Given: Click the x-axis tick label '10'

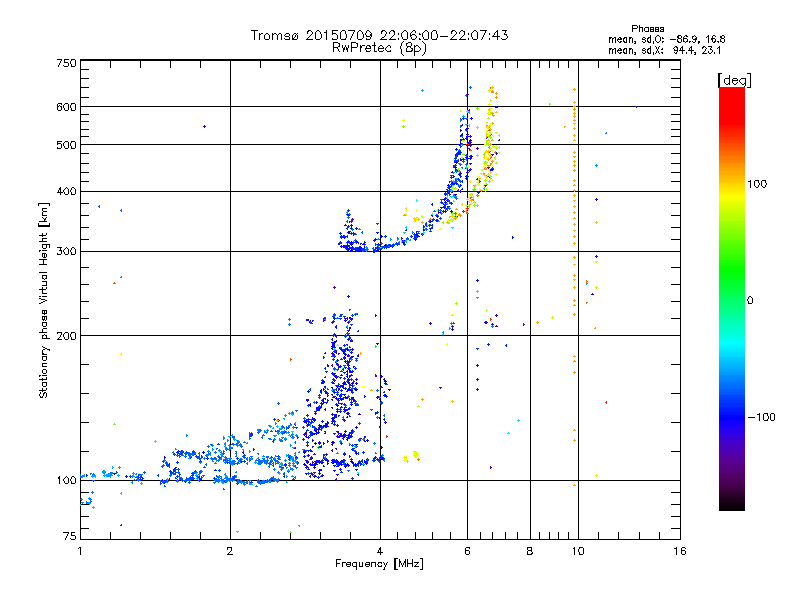Looking at the screenshot, I should [x=578, y=551].
